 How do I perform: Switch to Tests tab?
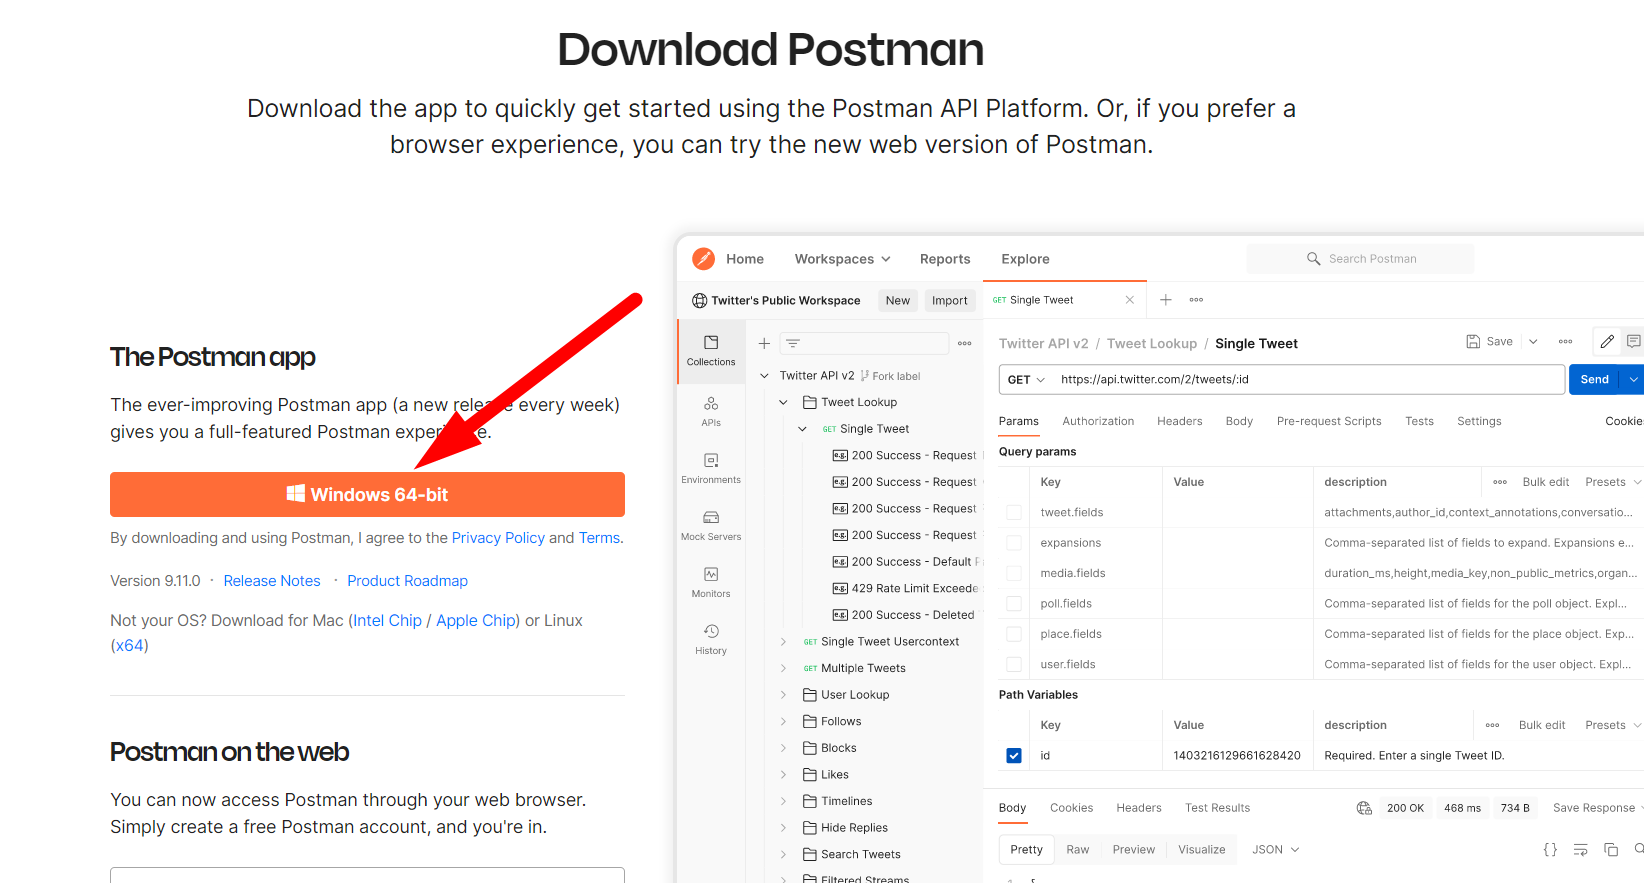click(x=1419, y=421)
